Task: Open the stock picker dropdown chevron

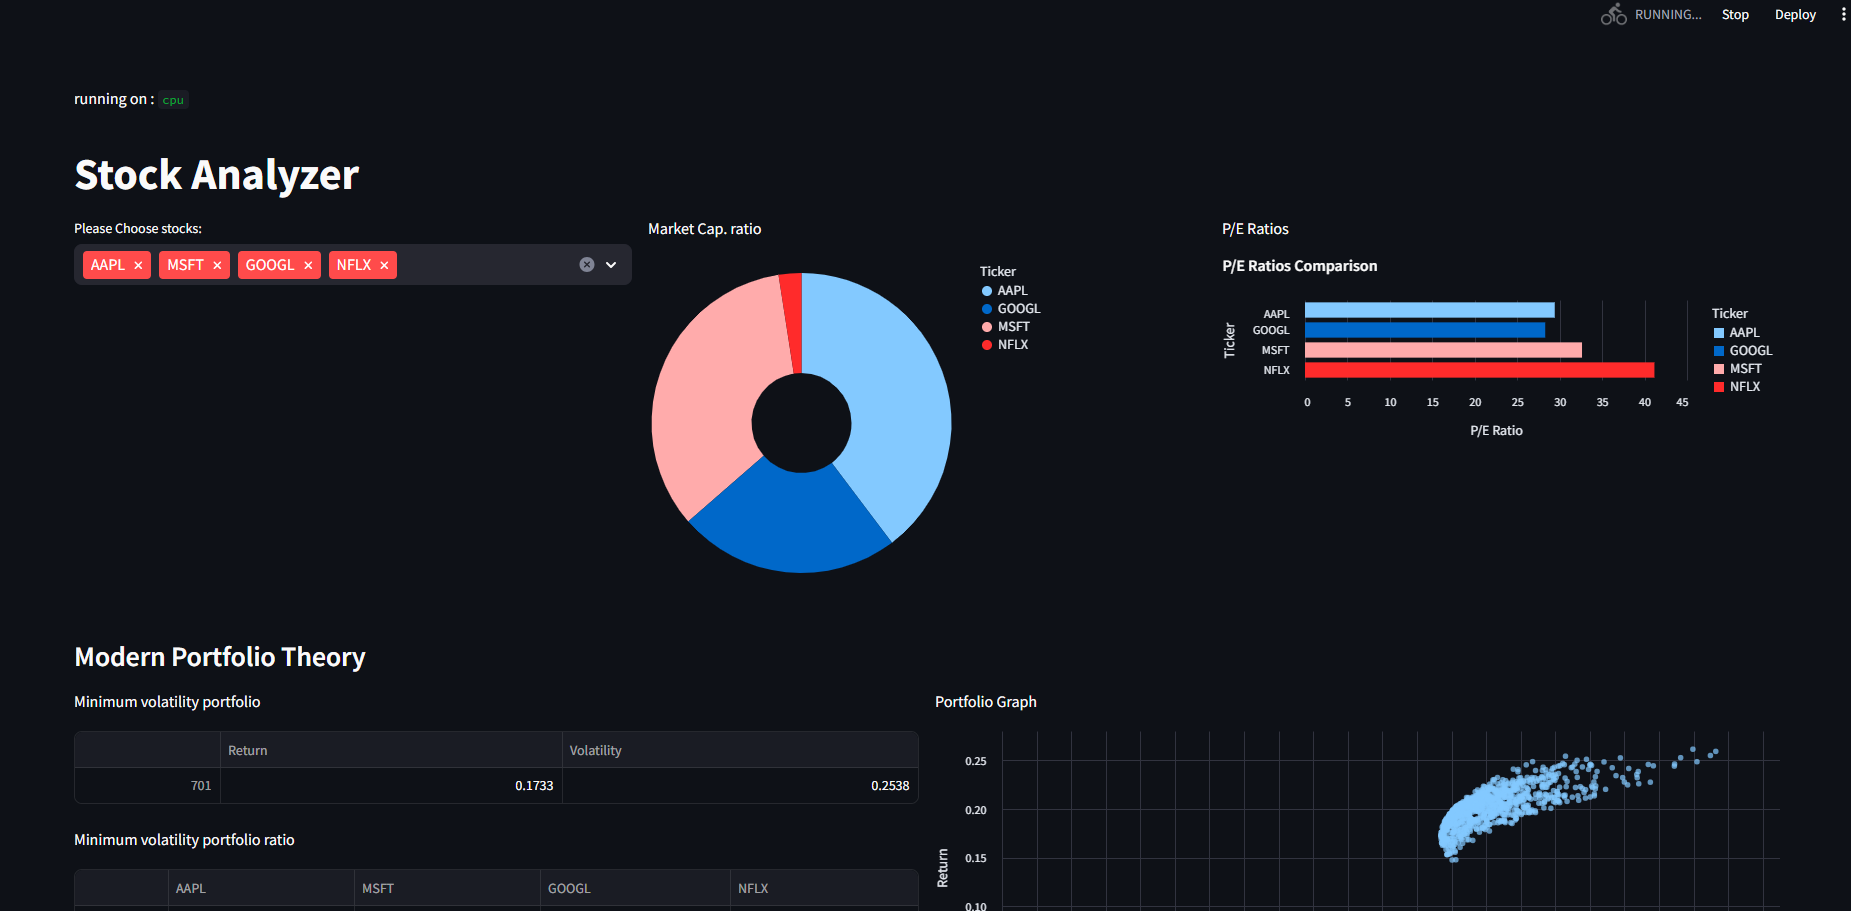Action: coord(610,264)
